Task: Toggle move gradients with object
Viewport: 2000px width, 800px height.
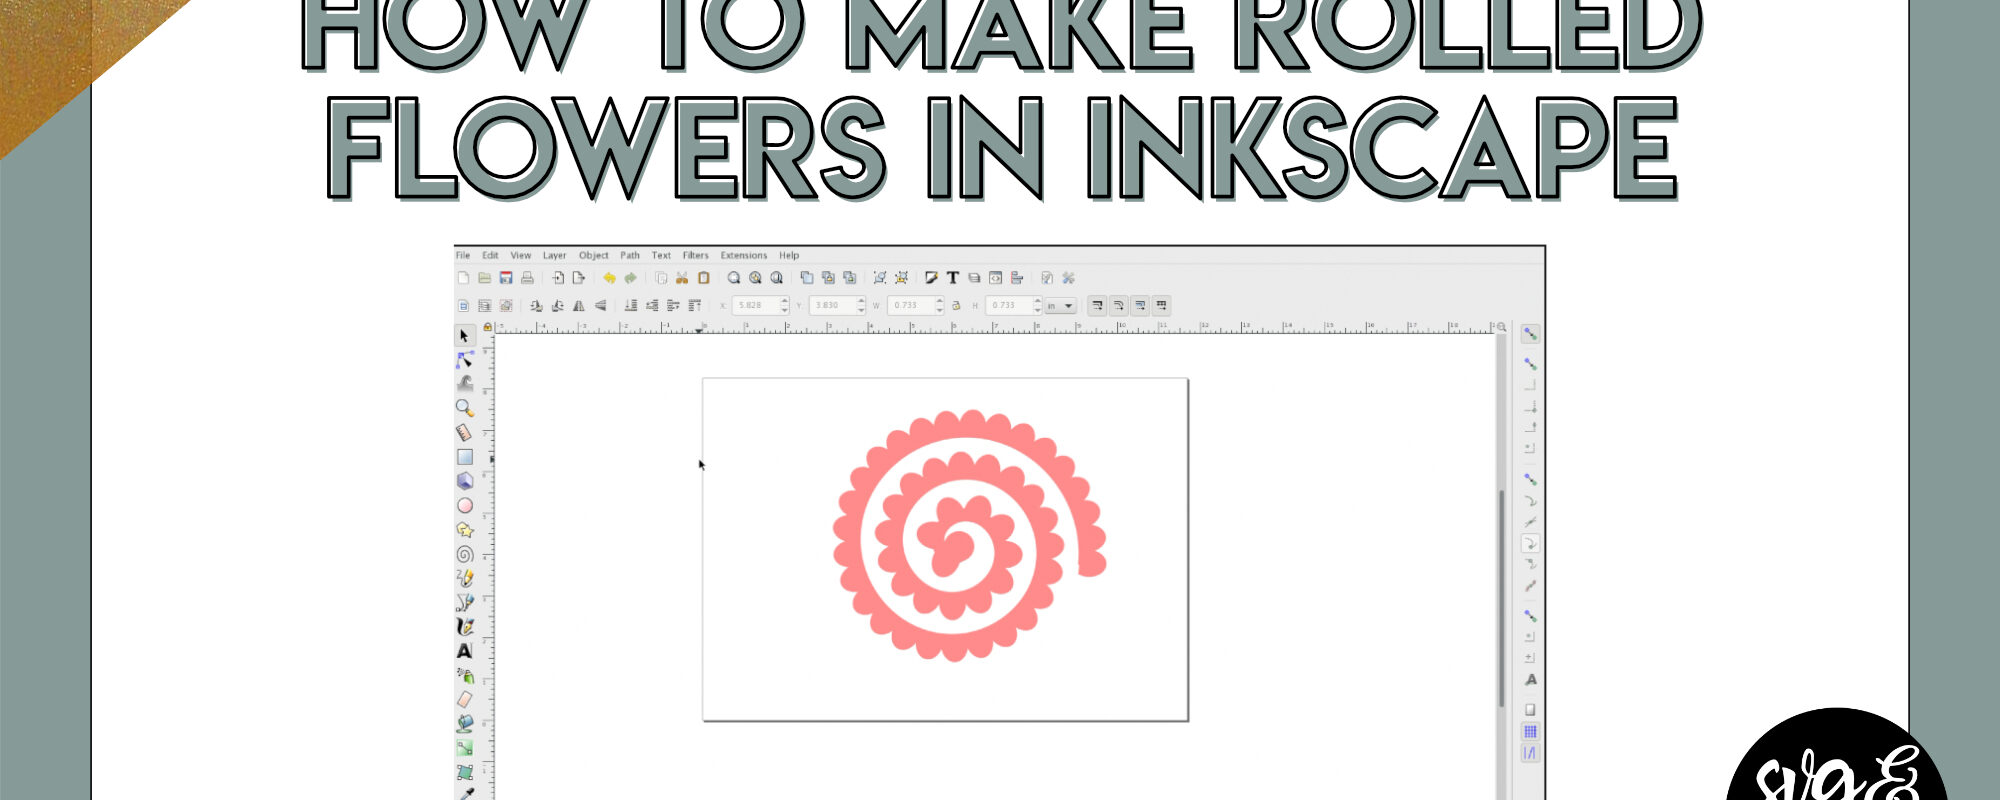Action: coord(1140,306)
